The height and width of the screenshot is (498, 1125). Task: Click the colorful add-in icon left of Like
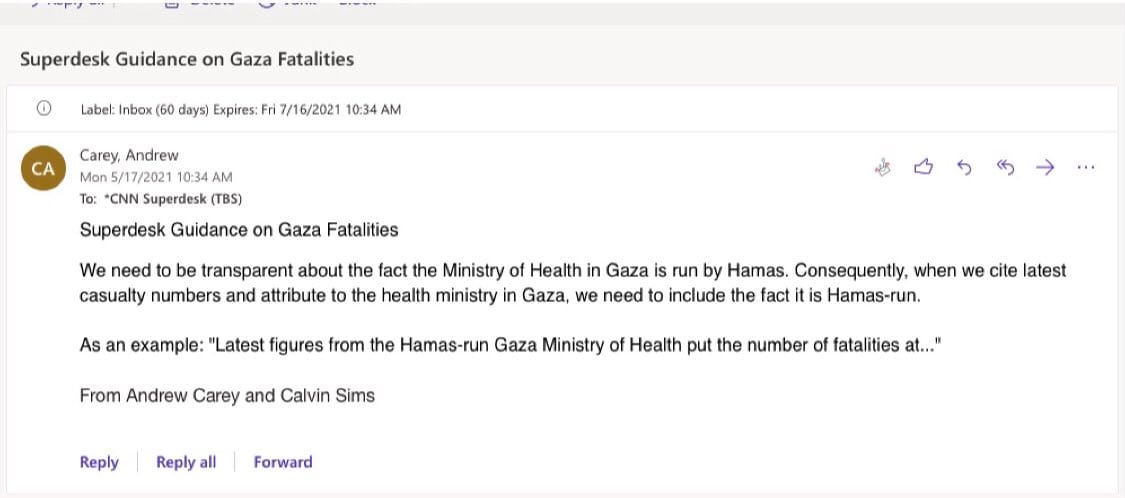(882, 168)
